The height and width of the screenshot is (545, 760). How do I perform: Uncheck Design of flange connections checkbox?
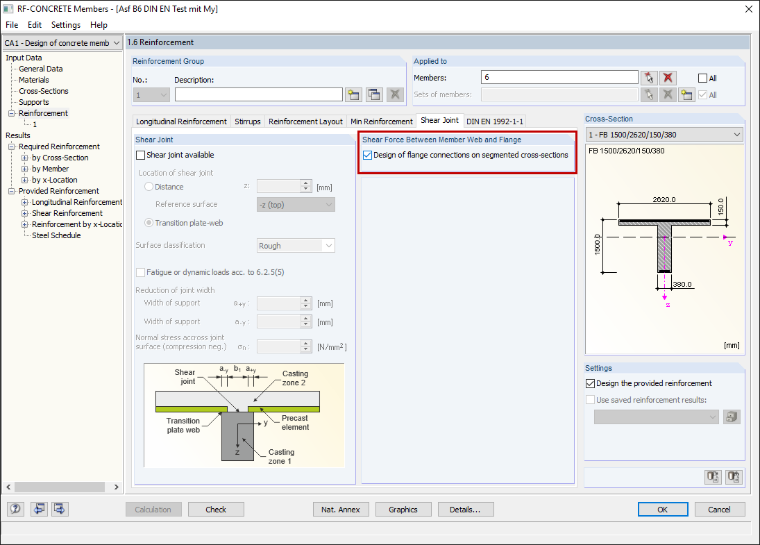[x=367, y=155]
